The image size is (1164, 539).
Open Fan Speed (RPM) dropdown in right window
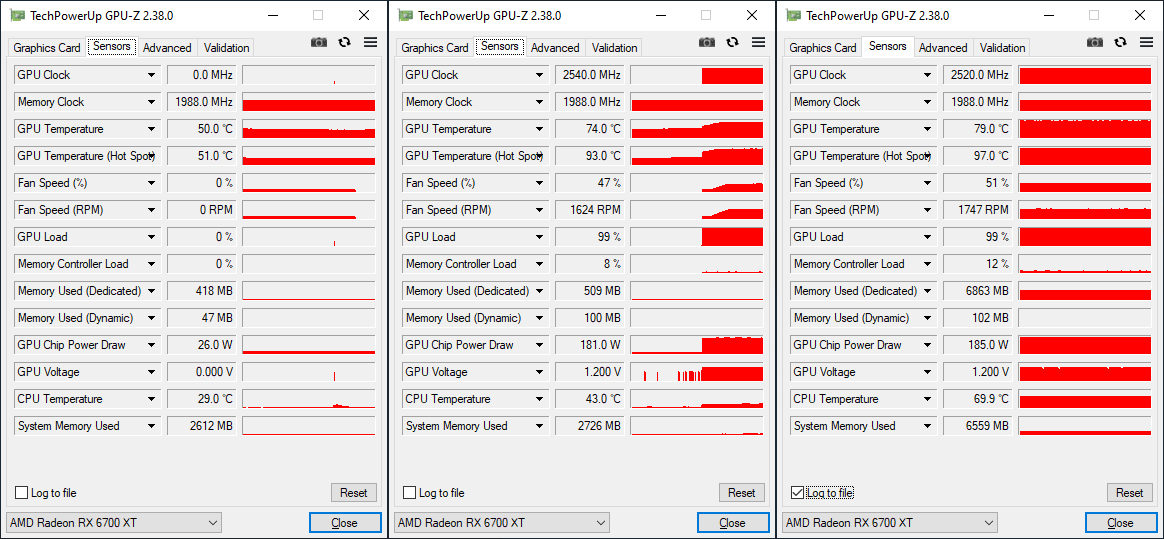928,210
